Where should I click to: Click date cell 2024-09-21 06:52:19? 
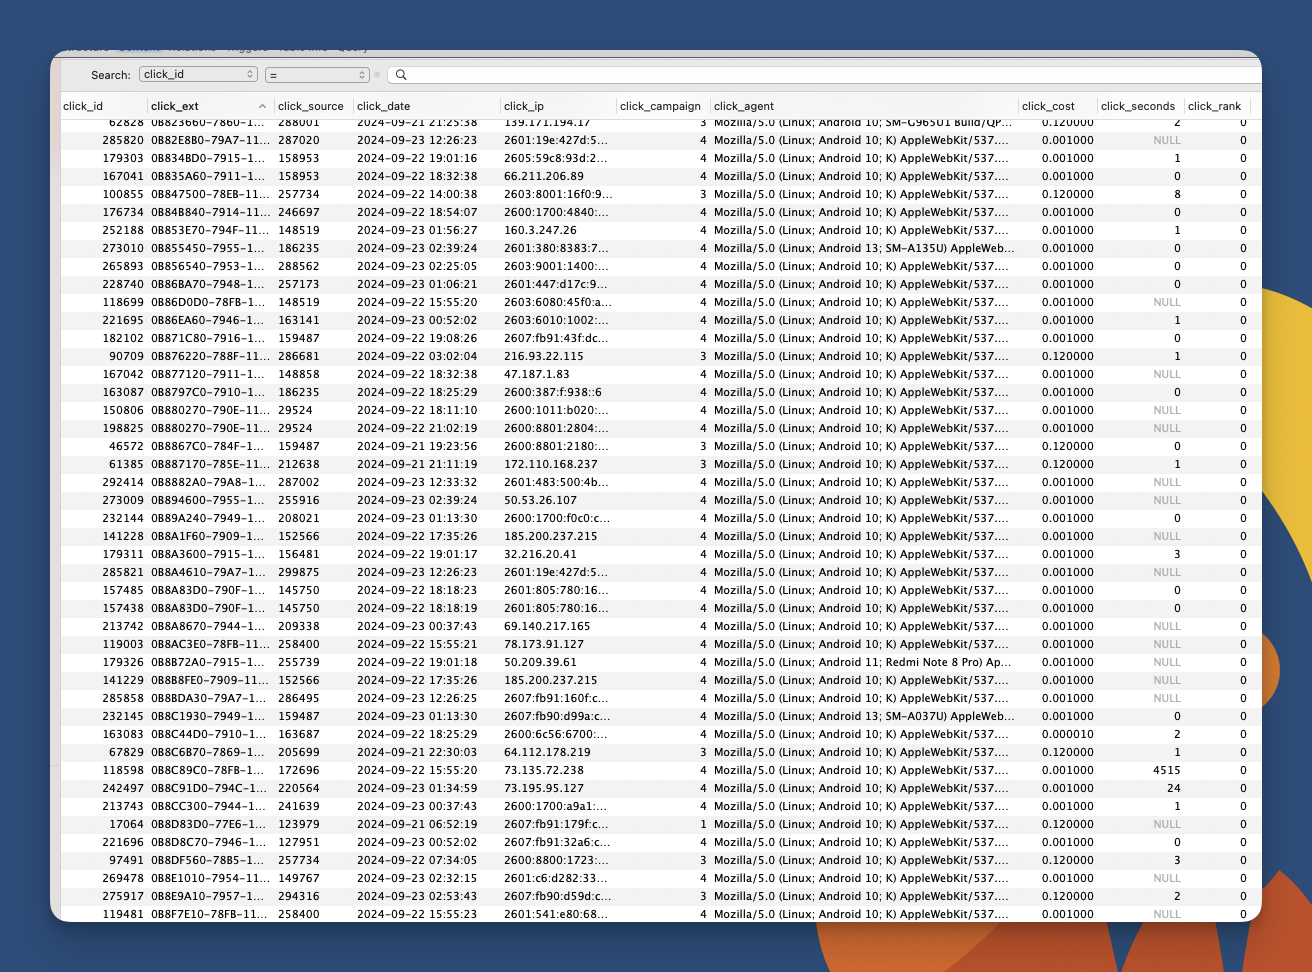pyautogui.click(x=417, y=824)
